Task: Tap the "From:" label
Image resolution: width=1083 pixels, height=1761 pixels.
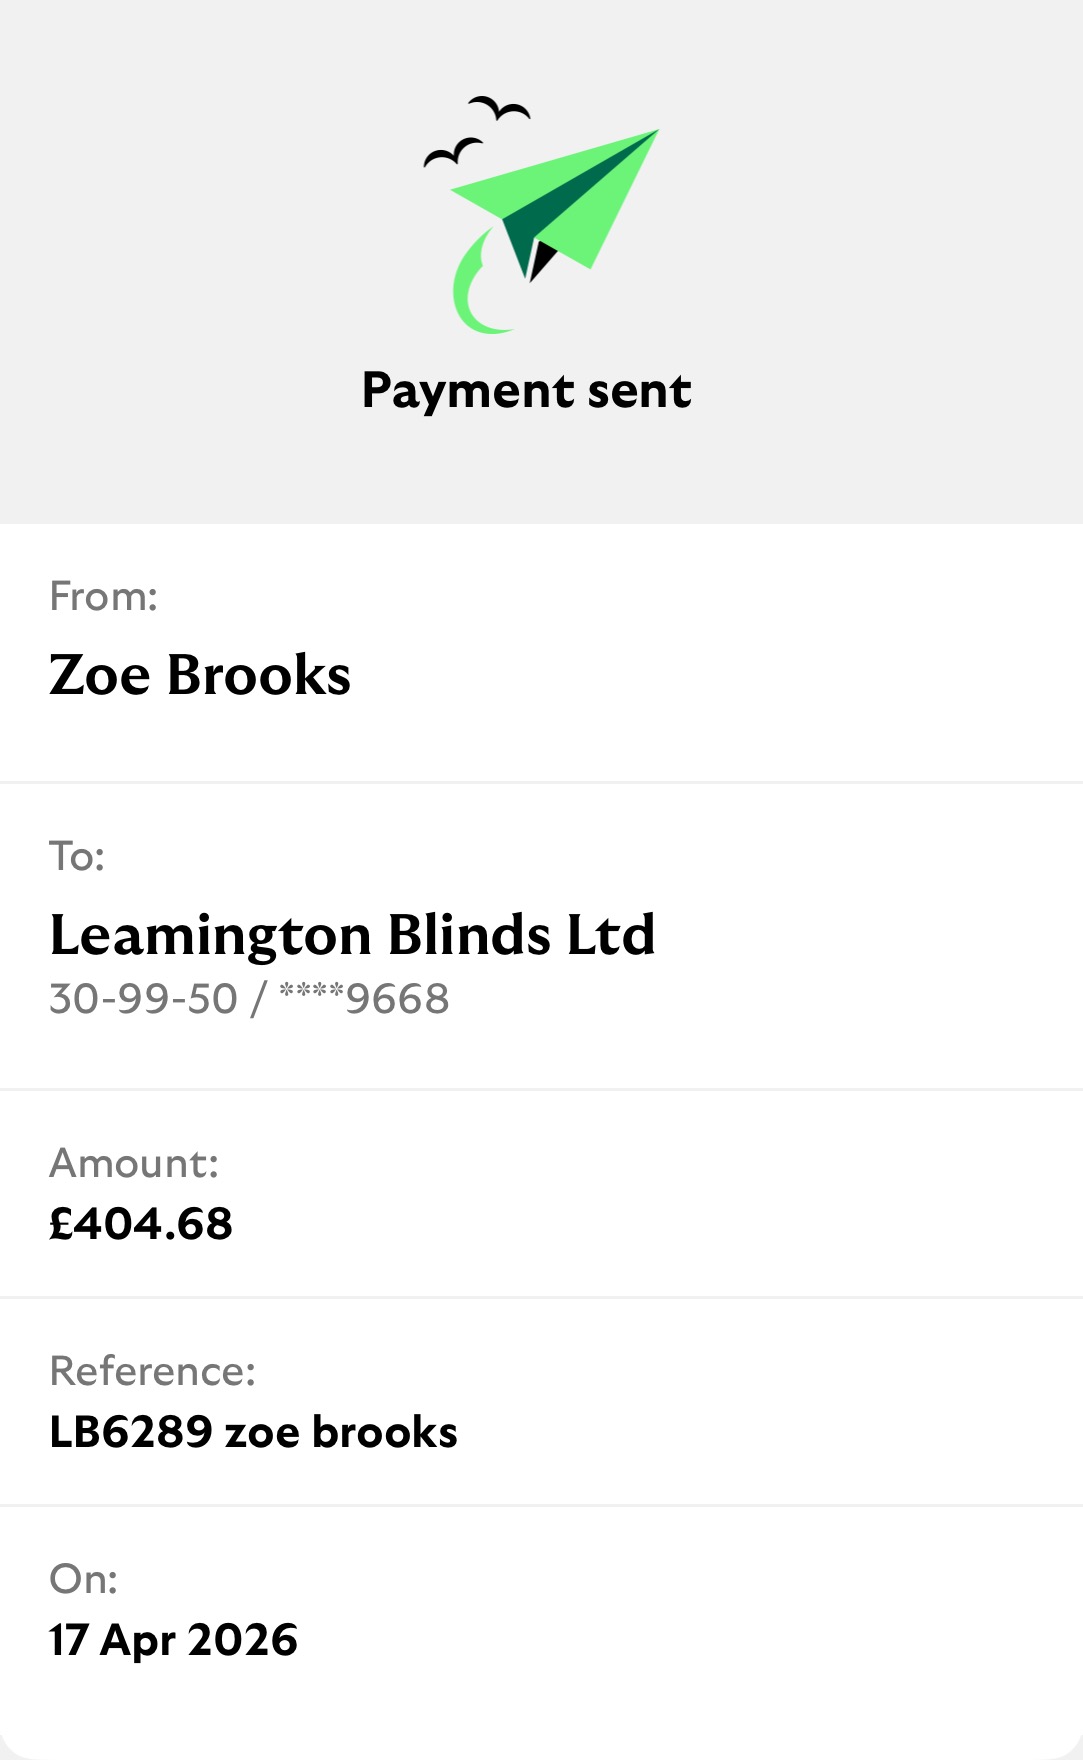Action: [x=103, y=597]
